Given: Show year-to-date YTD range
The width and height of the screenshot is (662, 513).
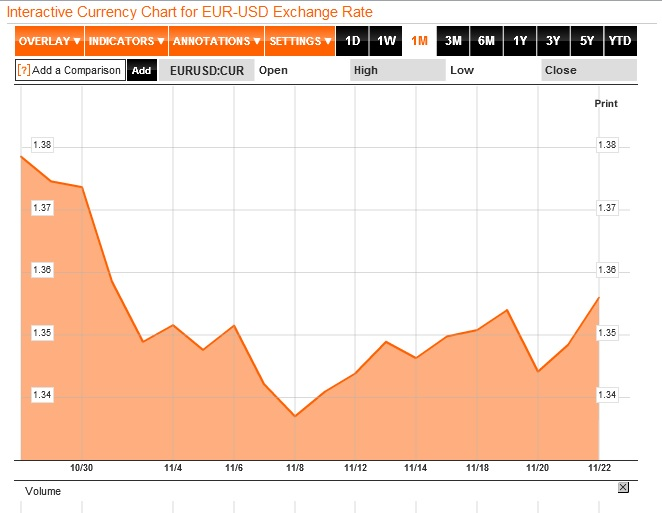Looking at the screenshot, I should (x=620, y=41).
